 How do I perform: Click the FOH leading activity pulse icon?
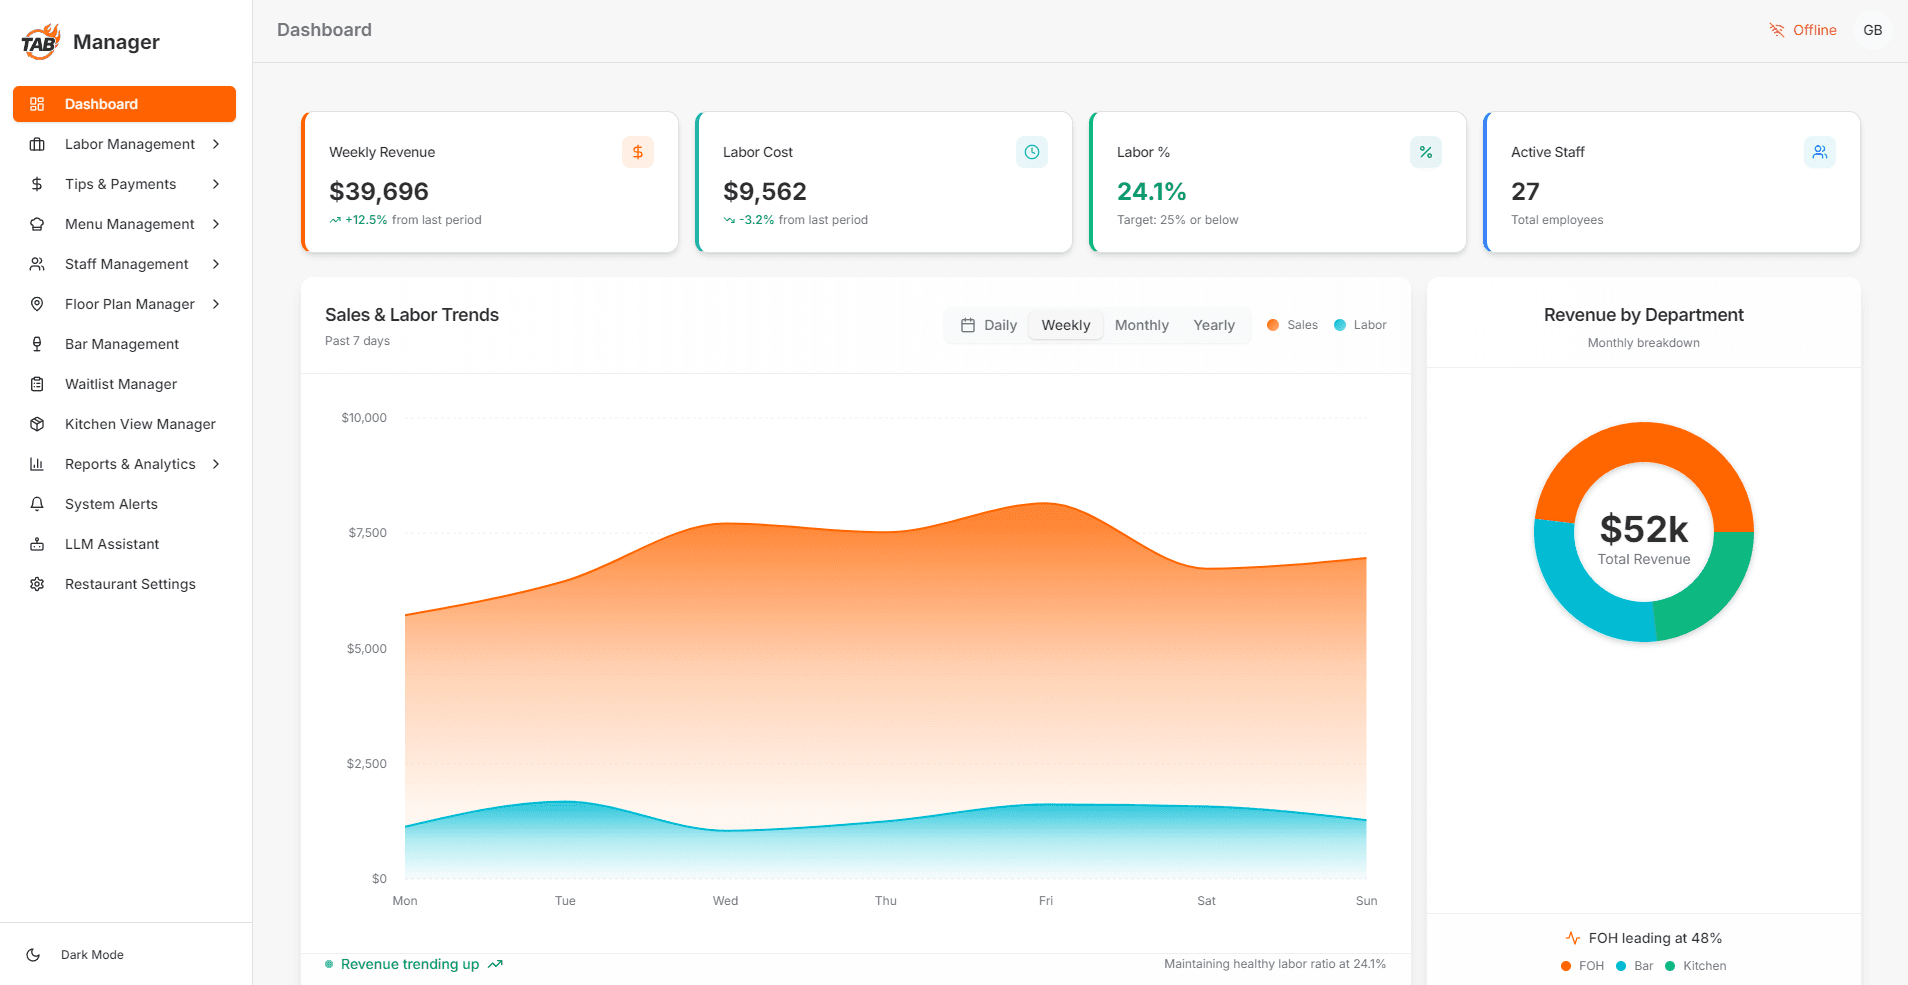click(x=1573, y=938)
